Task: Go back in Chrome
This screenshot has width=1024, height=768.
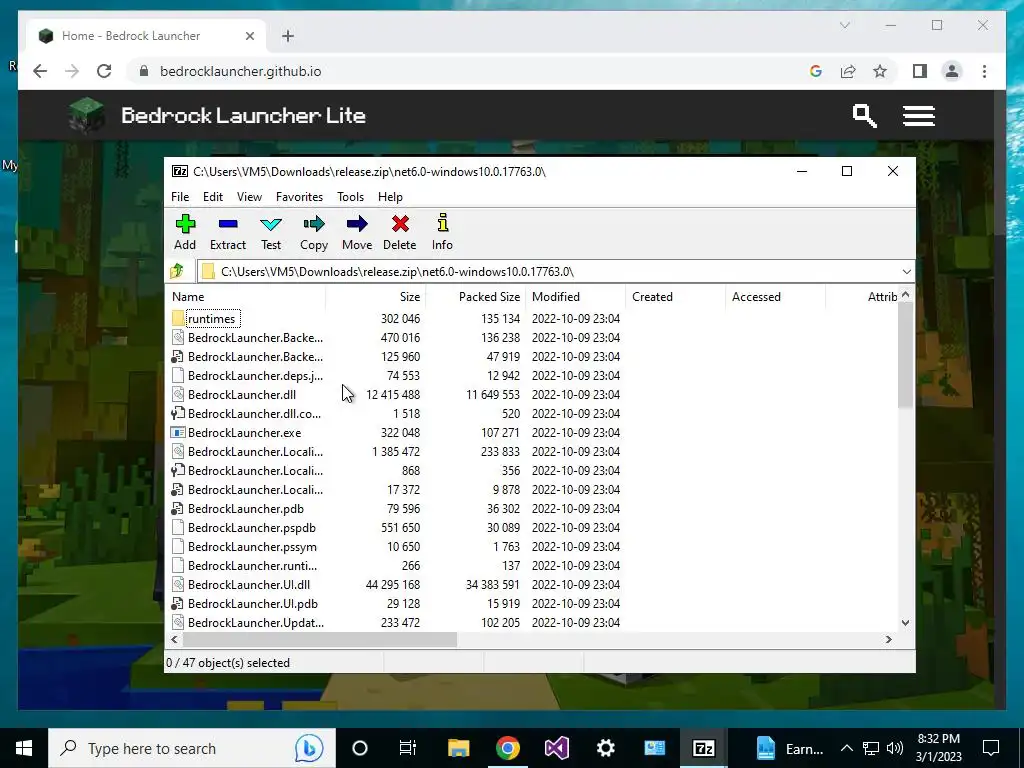Action: (x=40, y=71)
